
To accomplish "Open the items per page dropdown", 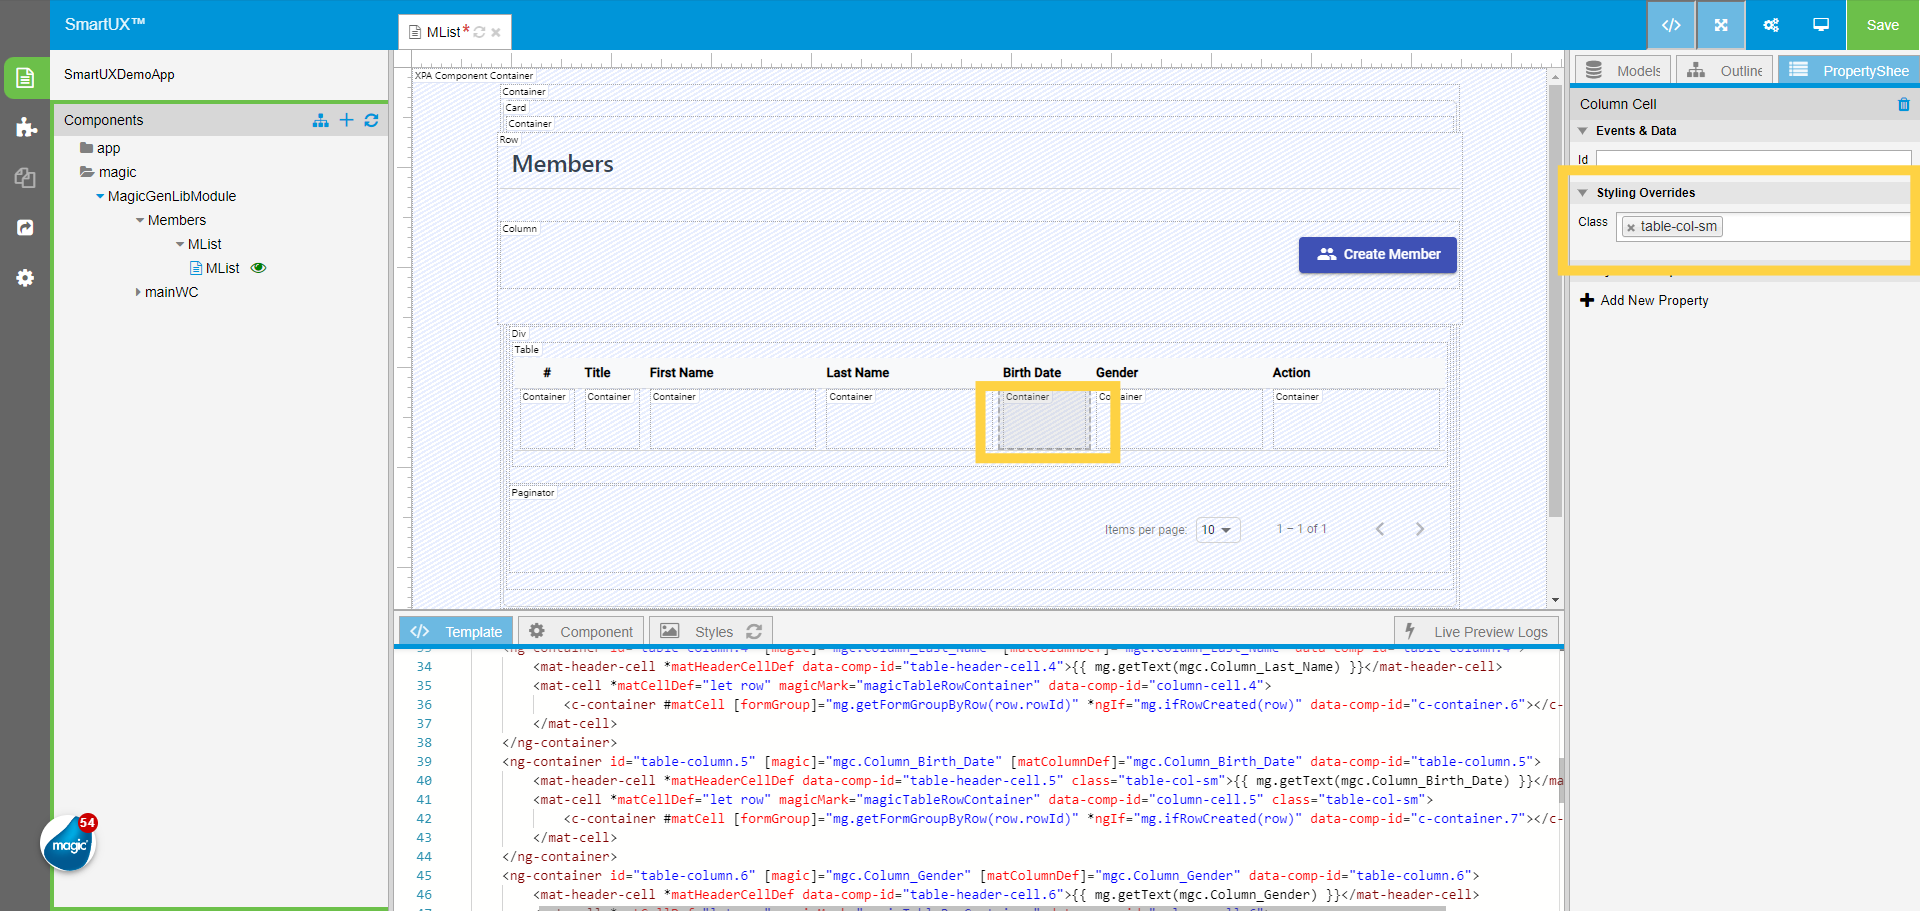I will pos(1217,530).
